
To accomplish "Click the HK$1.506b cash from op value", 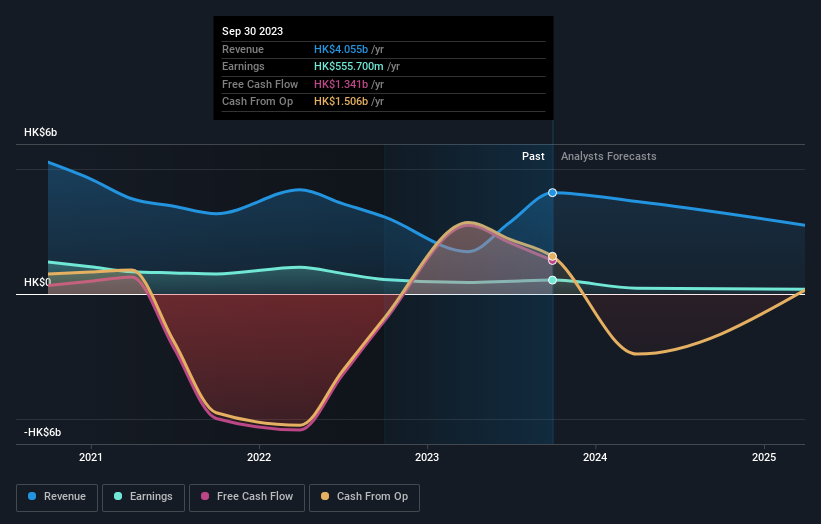I will click(341, 102).
